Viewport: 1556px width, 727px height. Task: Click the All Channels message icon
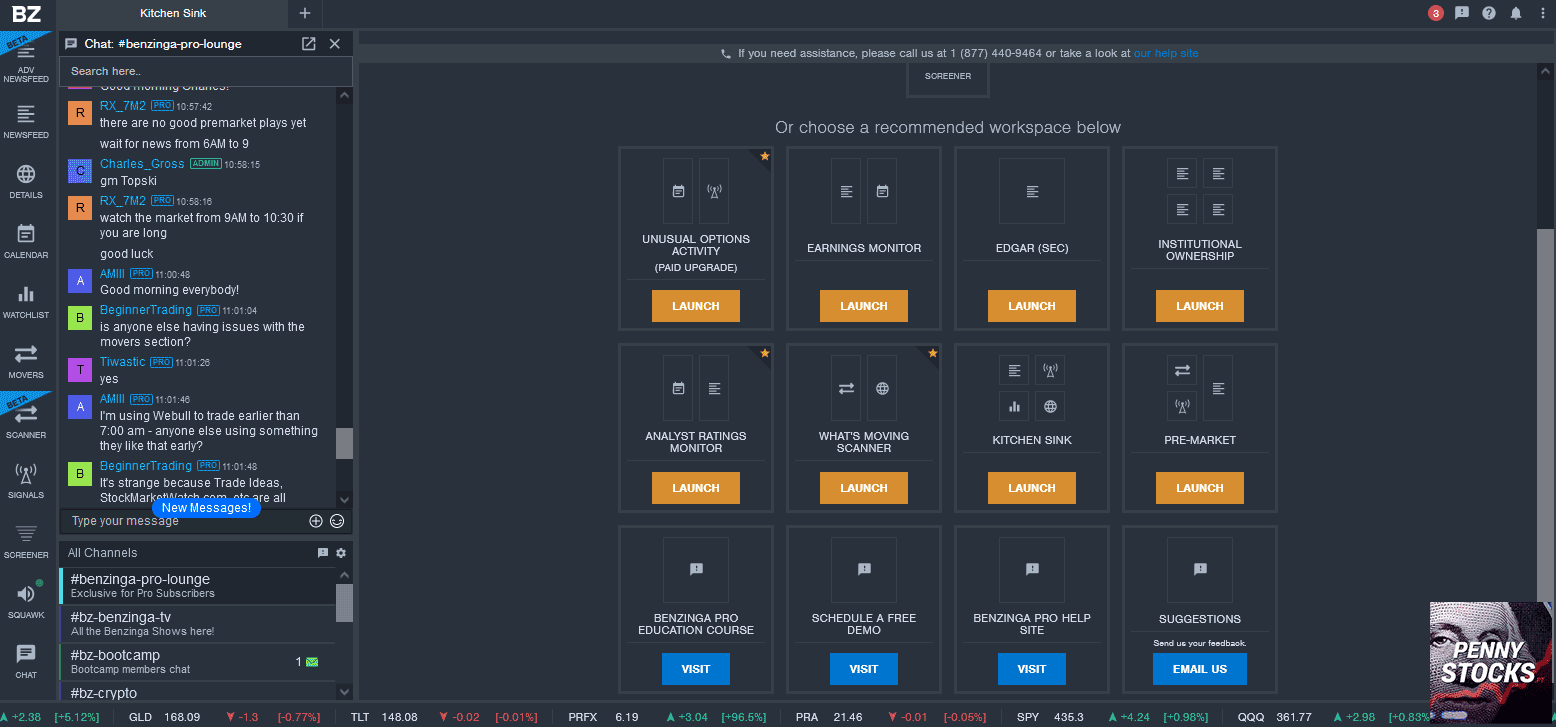[323, 553]
